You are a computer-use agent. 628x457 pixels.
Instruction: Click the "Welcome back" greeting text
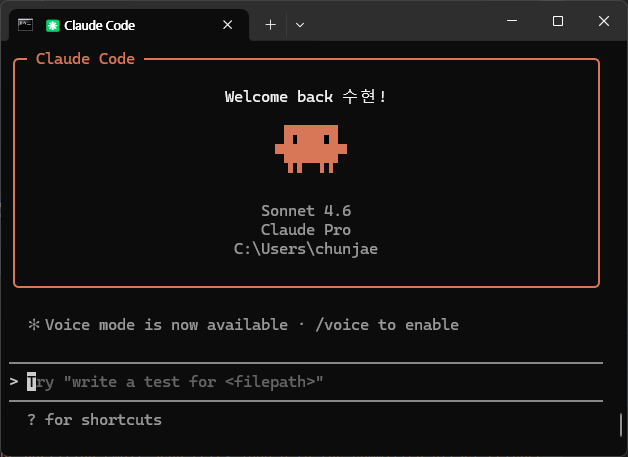tap(305, 97)
